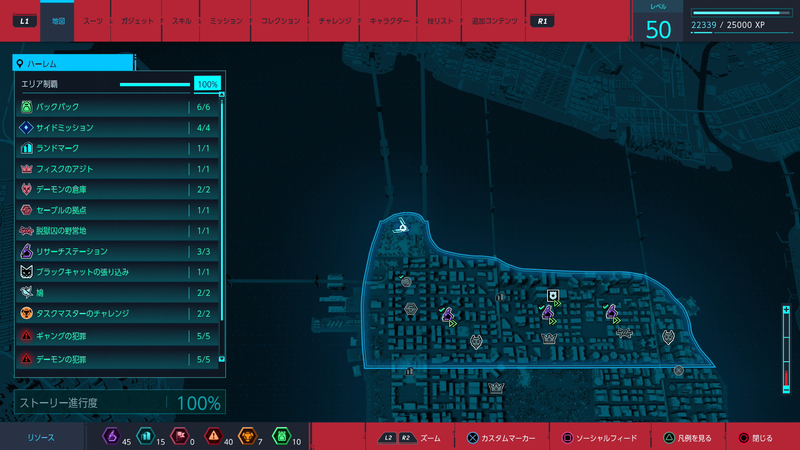Image resolution: width=800 pixels, height=450 pixels.
Task: Switch to the コレクション tab
Action: (280, 21)
